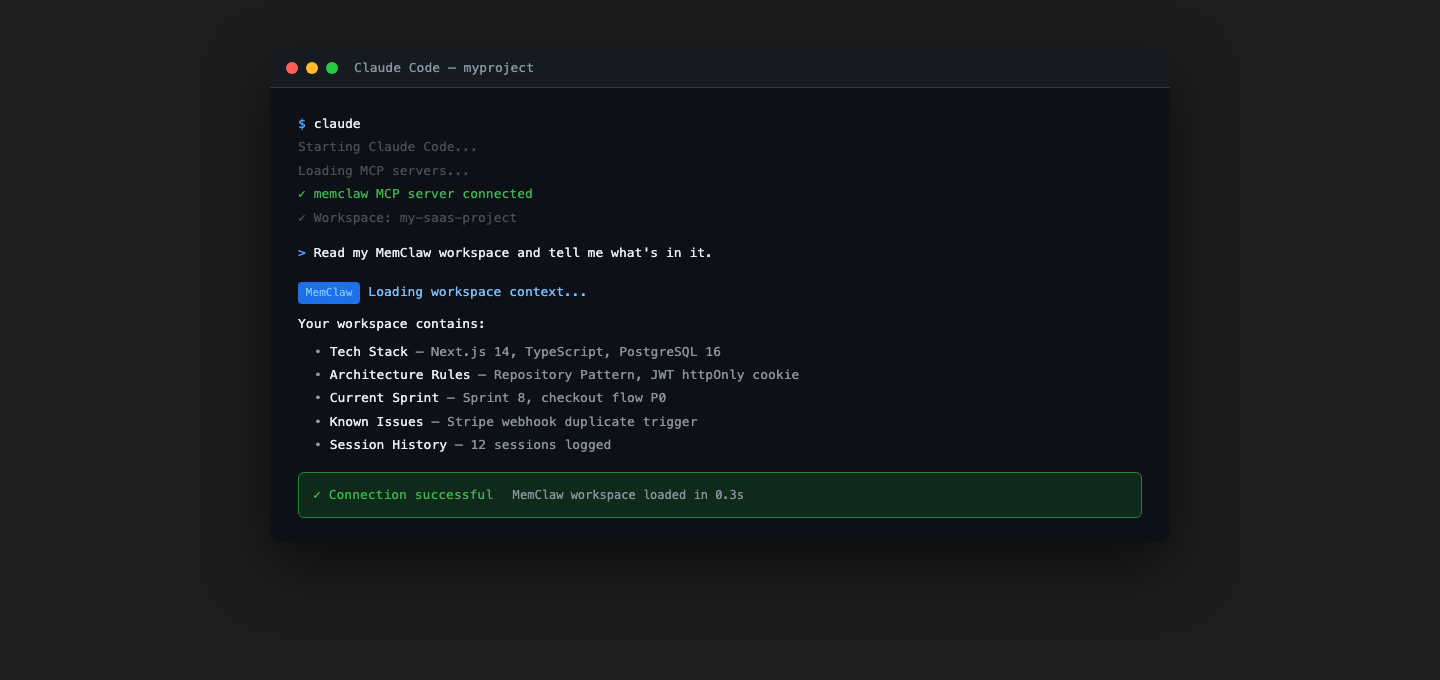Screen dimensions: 1440x680
Task: Click the checkmark inside the success banner
Action: pos(316,494)
